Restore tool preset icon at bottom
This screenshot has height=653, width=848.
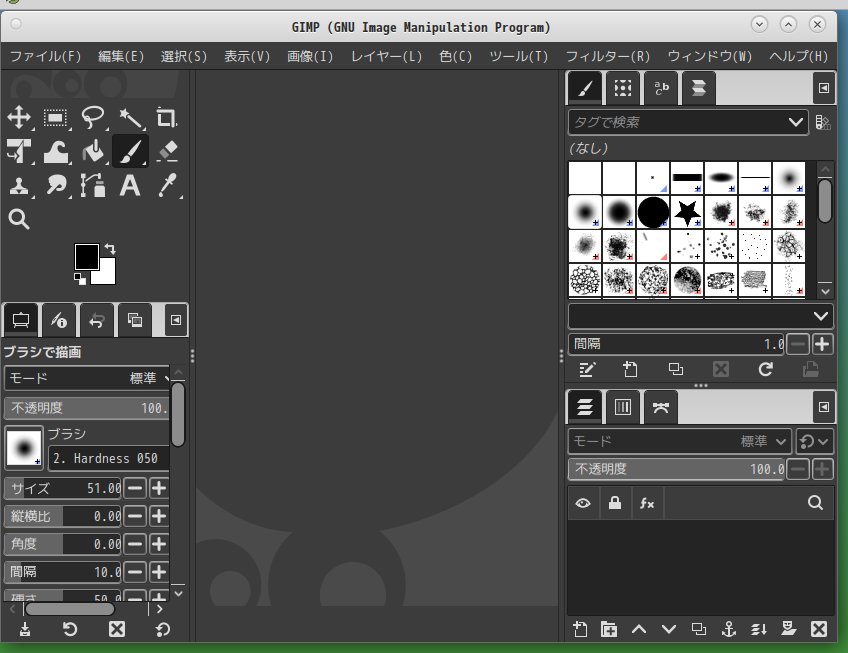tap(70, 629)
